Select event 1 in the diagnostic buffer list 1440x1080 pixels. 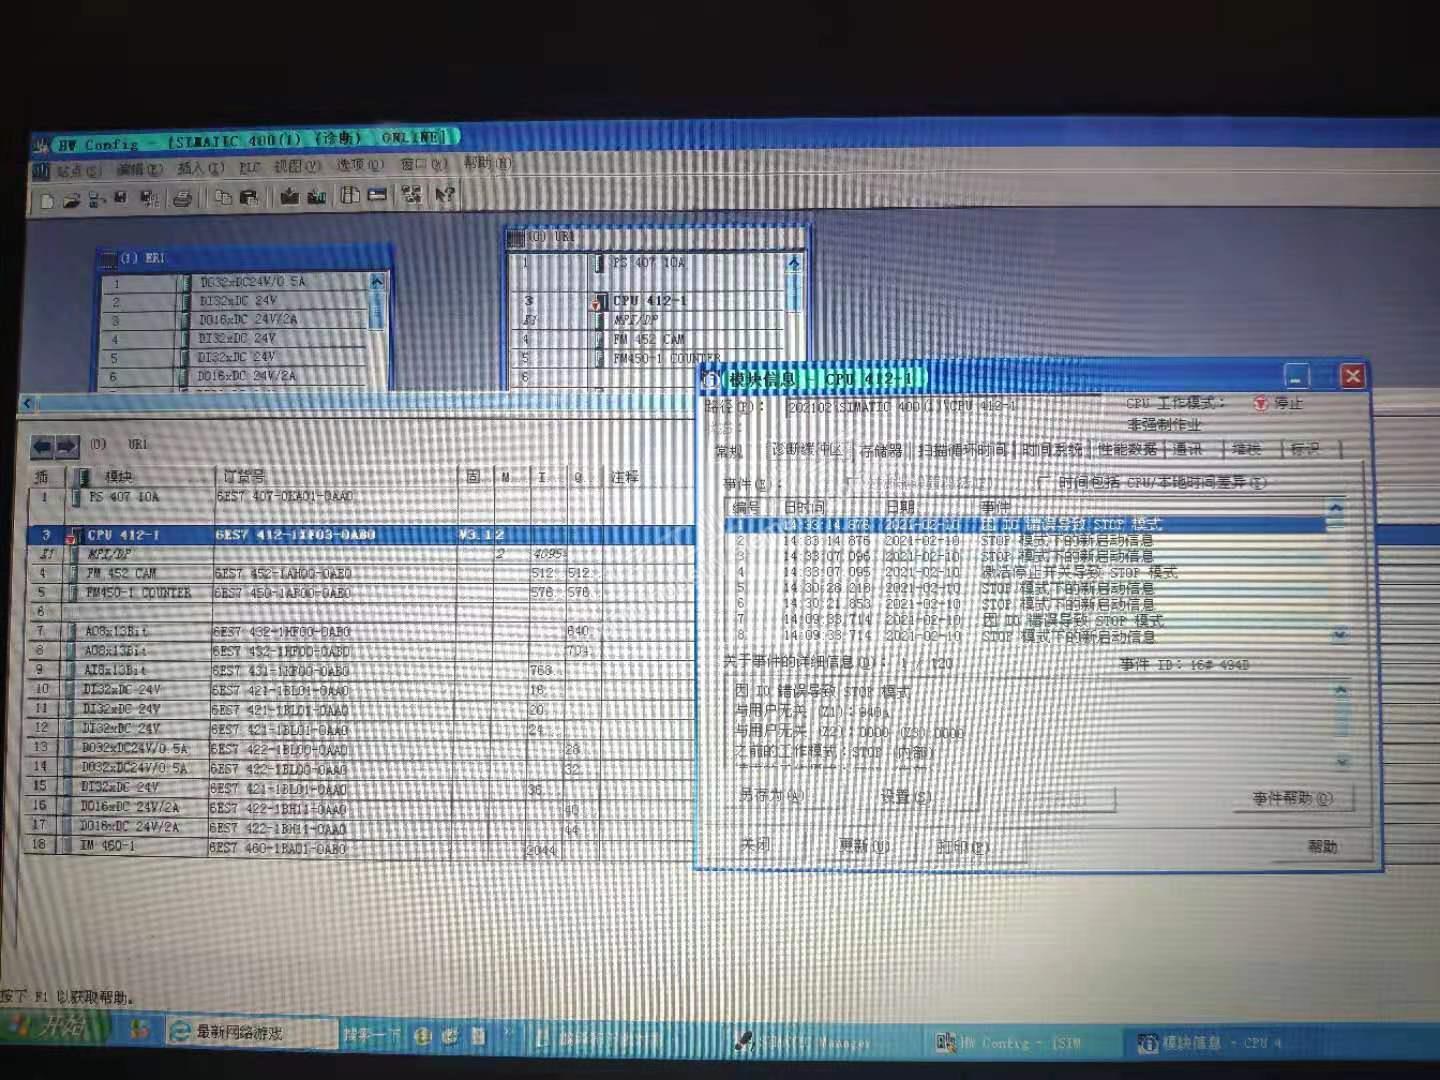point(1027,524)
